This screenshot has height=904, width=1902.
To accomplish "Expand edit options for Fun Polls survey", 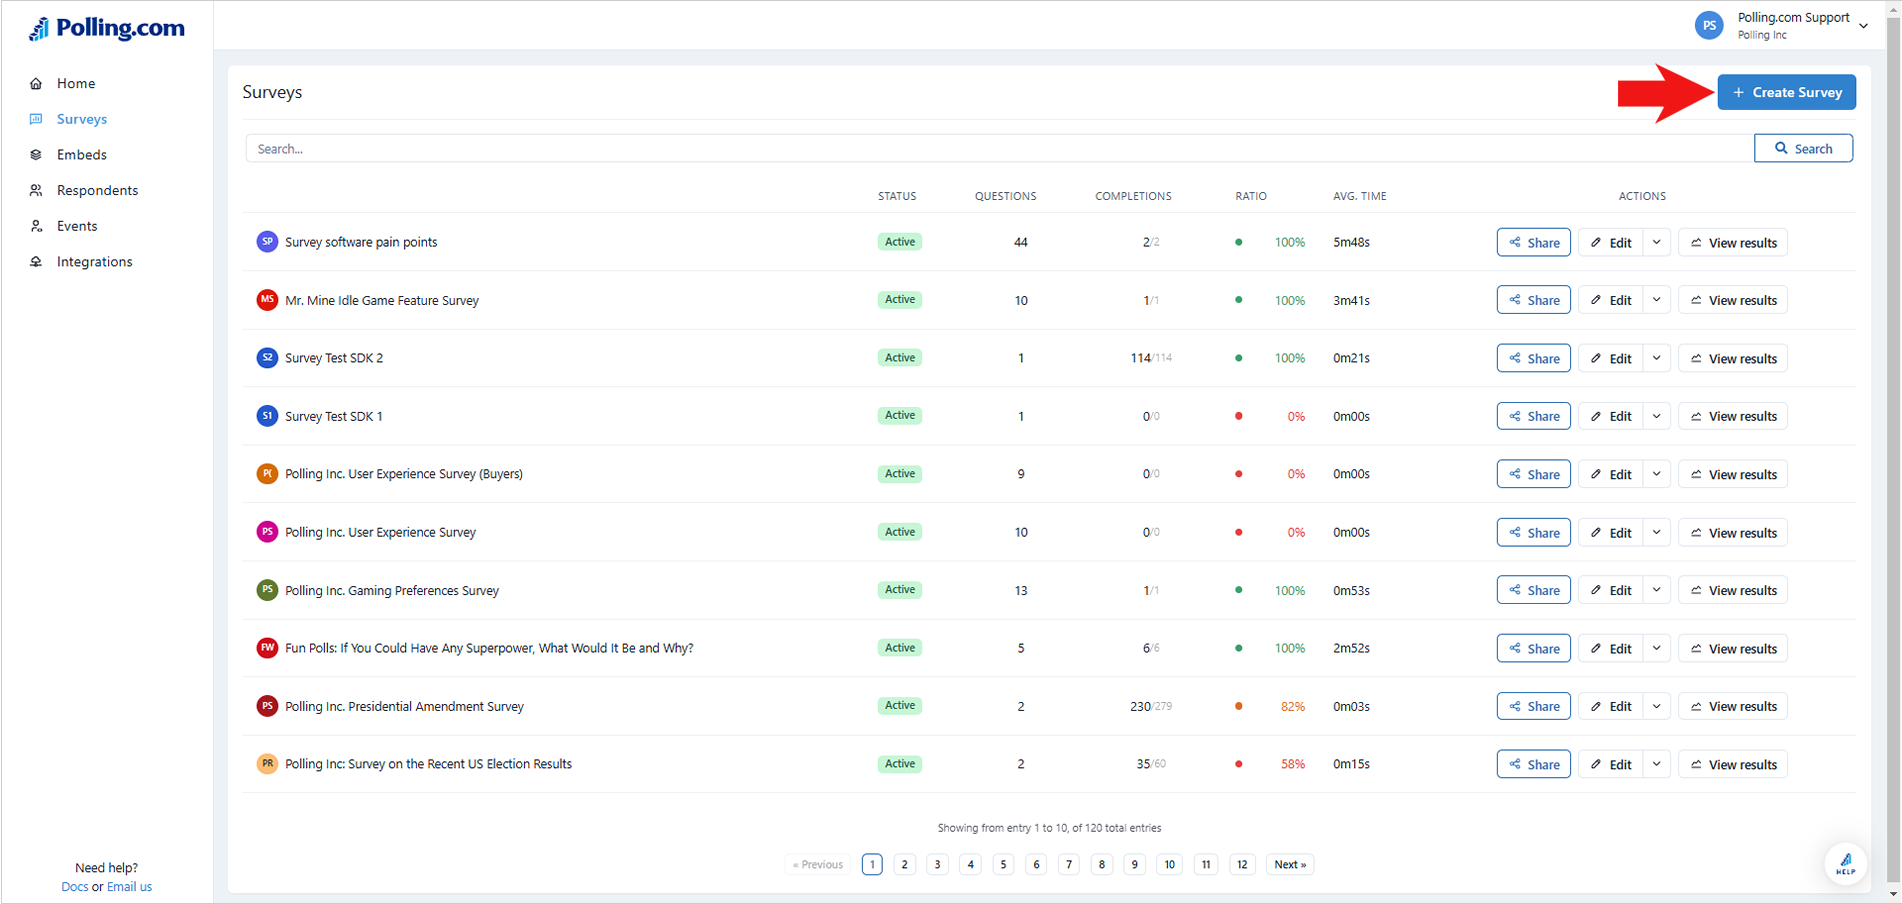I will [1657, 648].
